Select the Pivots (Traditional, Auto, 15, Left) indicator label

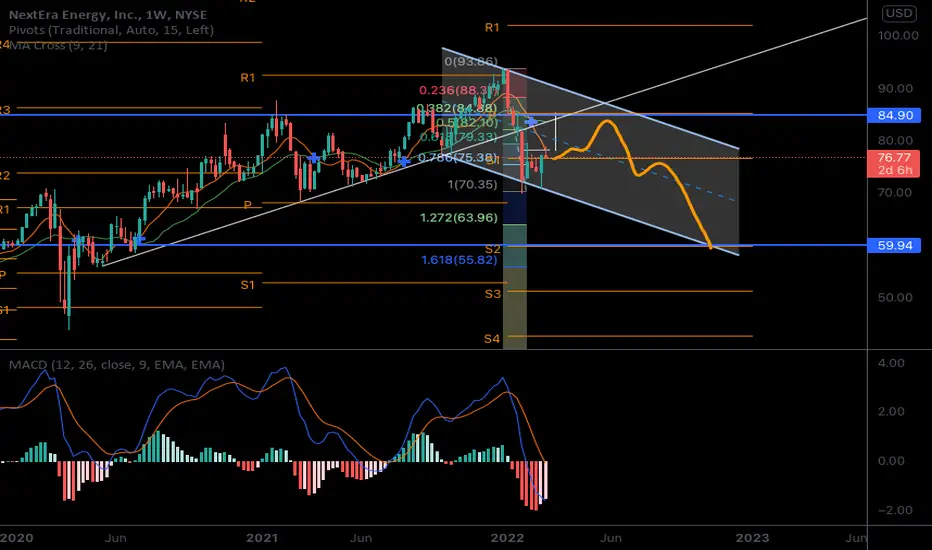tap(111, 30)
